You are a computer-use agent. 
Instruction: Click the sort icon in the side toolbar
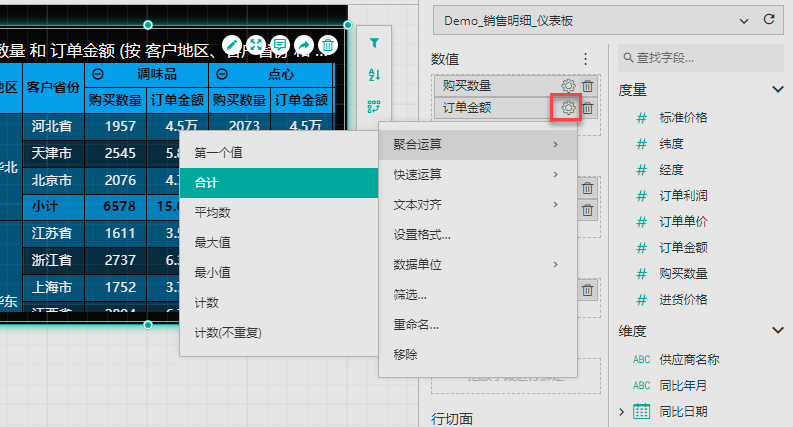(375, 75)
